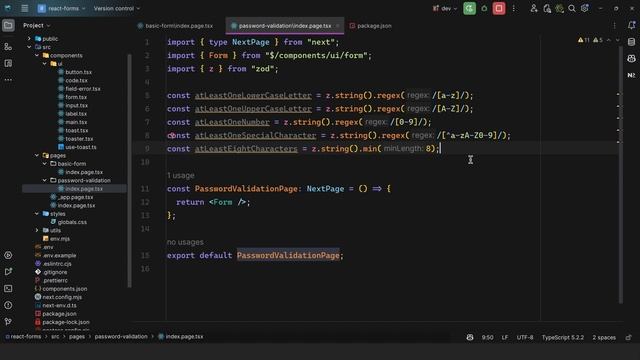This screenshot has height=360, width=640.
Task: Click the LF line separator widget
Action: click(505, 337)
